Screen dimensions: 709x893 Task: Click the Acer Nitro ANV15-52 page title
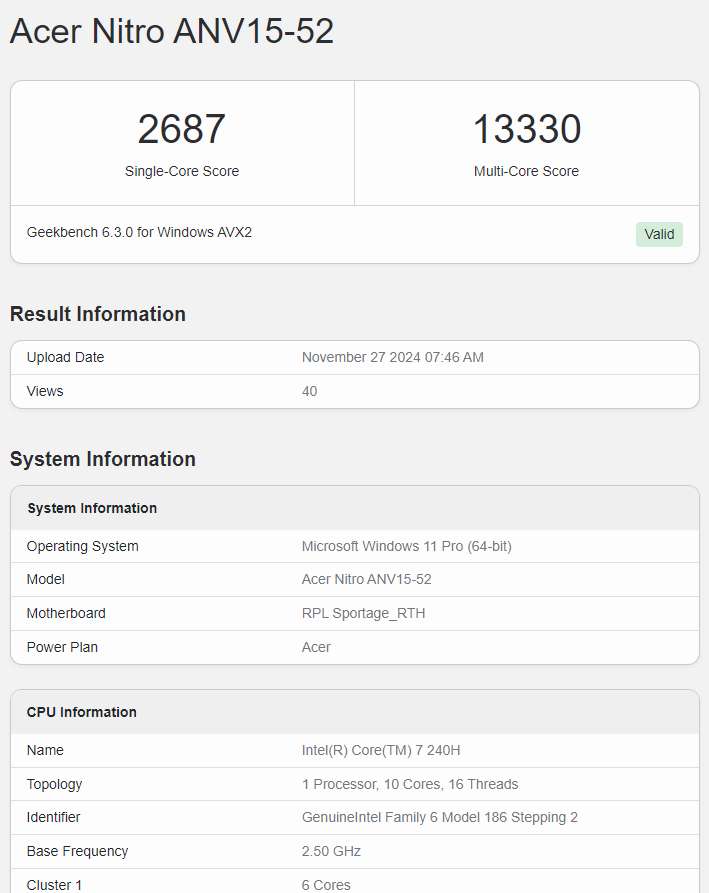click(171, 31)
